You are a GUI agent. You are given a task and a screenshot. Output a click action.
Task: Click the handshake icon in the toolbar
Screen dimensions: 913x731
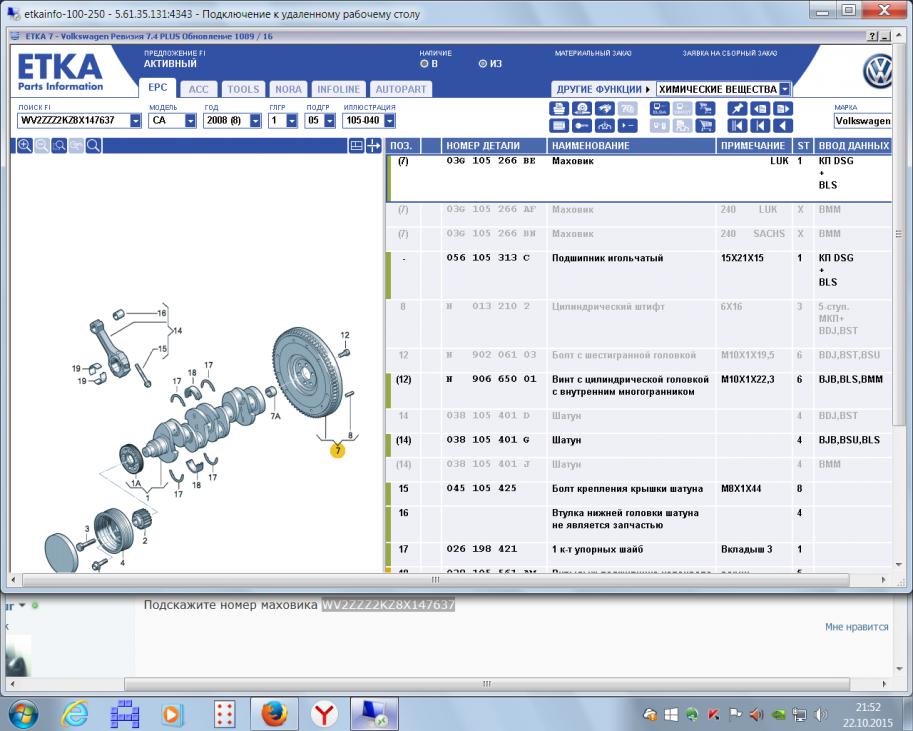(x=604, y=108)
